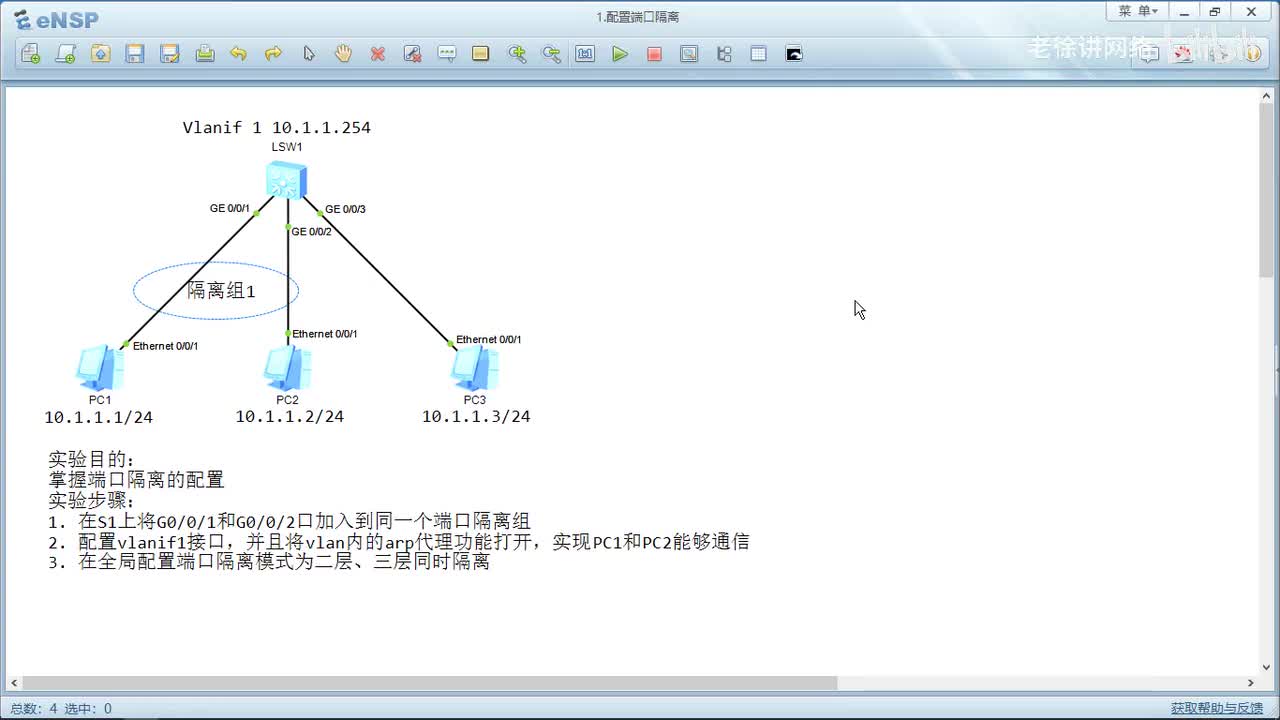Screen dimensions: 1280x720
Task: Open the forum chat icon at top right
Action: pyautogui.click(x=1149, y=54)
